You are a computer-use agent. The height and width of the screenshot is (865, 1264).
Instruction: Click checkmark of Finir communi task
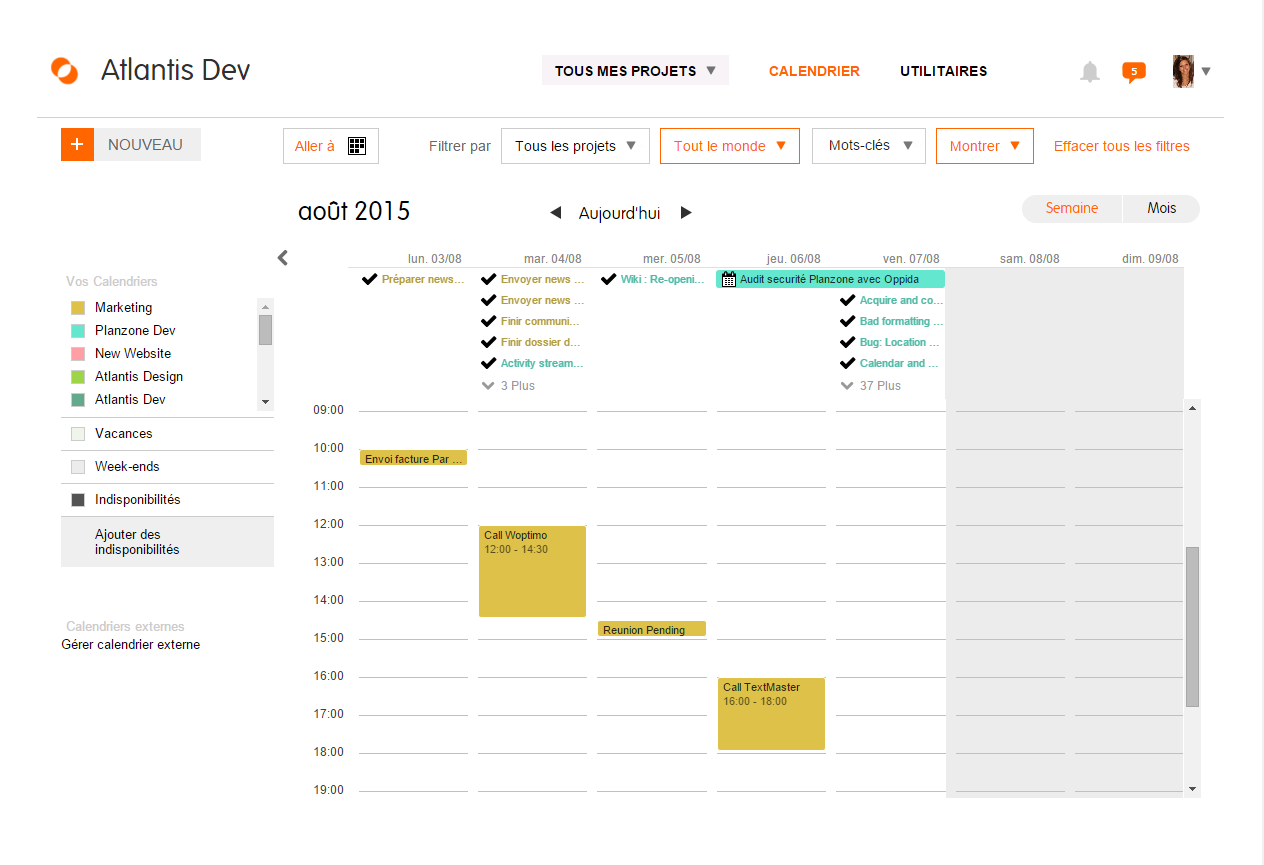489,321
